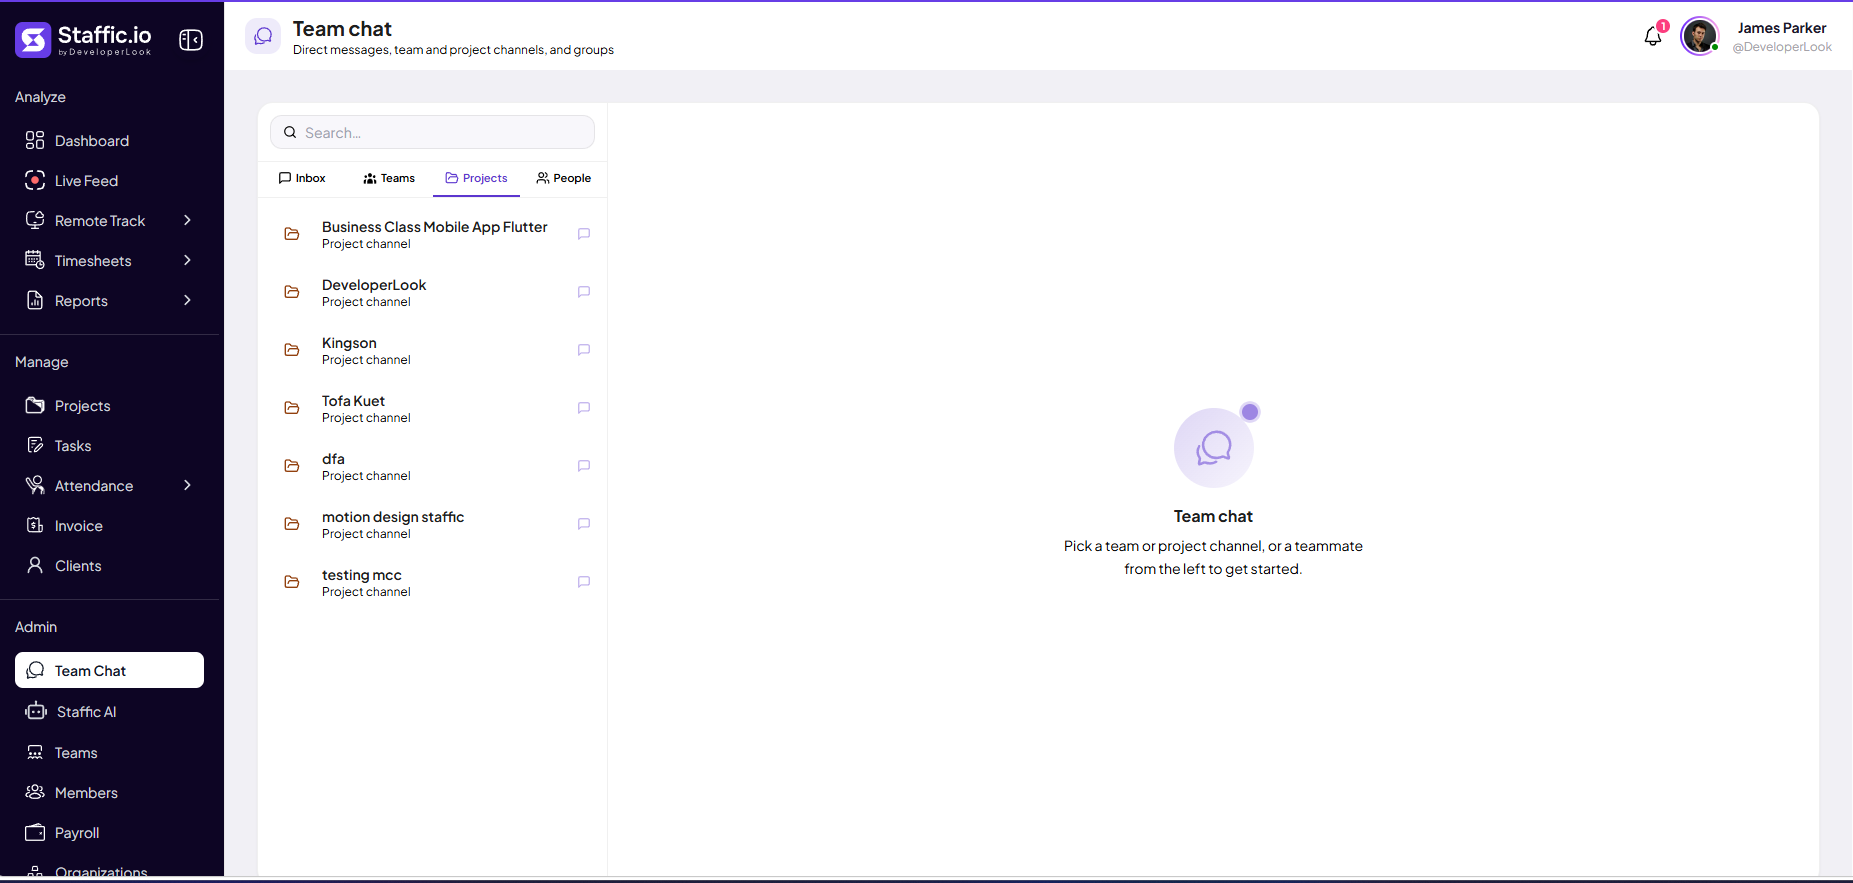Screen dimensions: 1853x883
Task: Click chat bubble icon on motion design staffic row
Action: coord(584,524)
